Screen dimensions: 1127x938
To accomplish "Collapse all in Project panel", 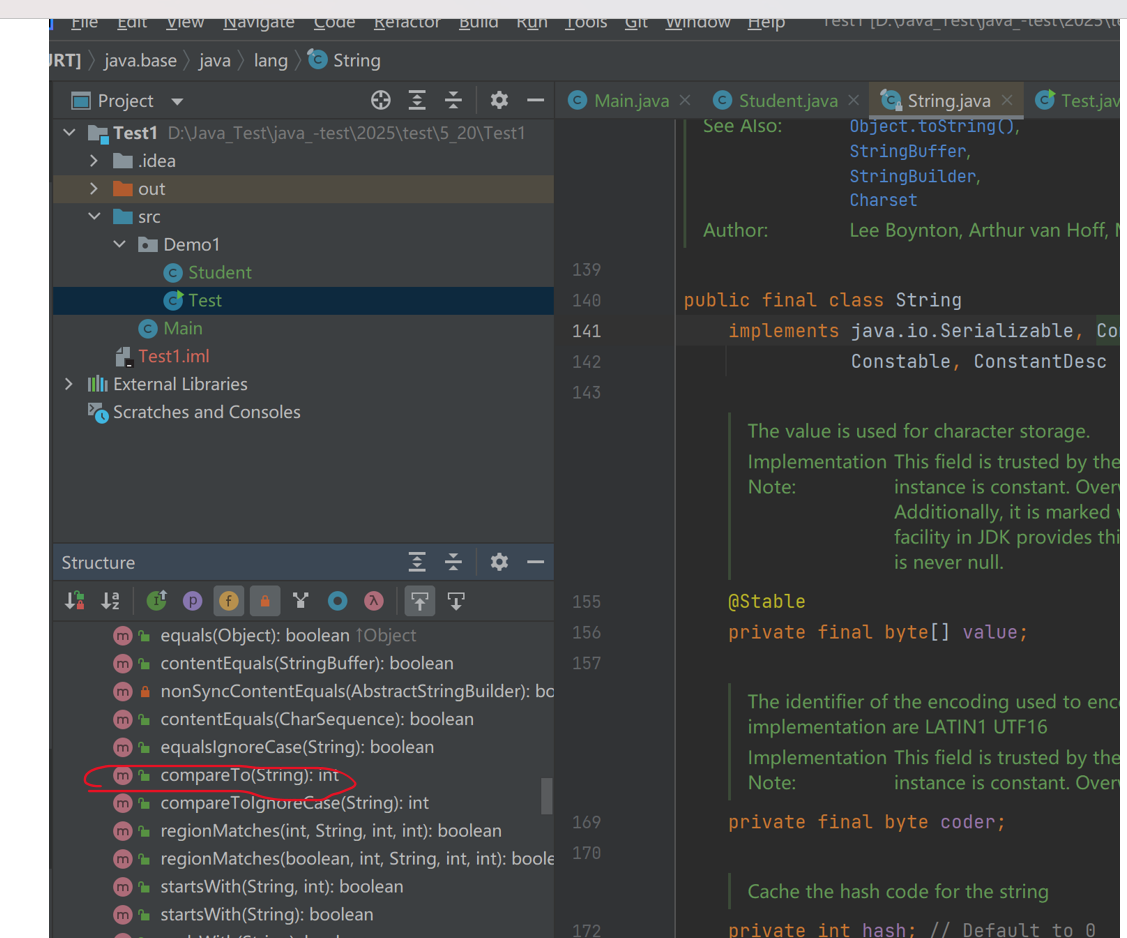I will point(454,101).
